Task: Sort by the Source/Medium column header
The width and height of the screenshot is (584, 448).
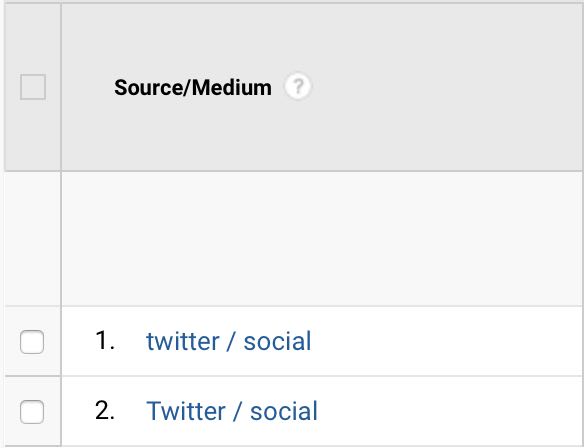Action: (x=193, y=88)
